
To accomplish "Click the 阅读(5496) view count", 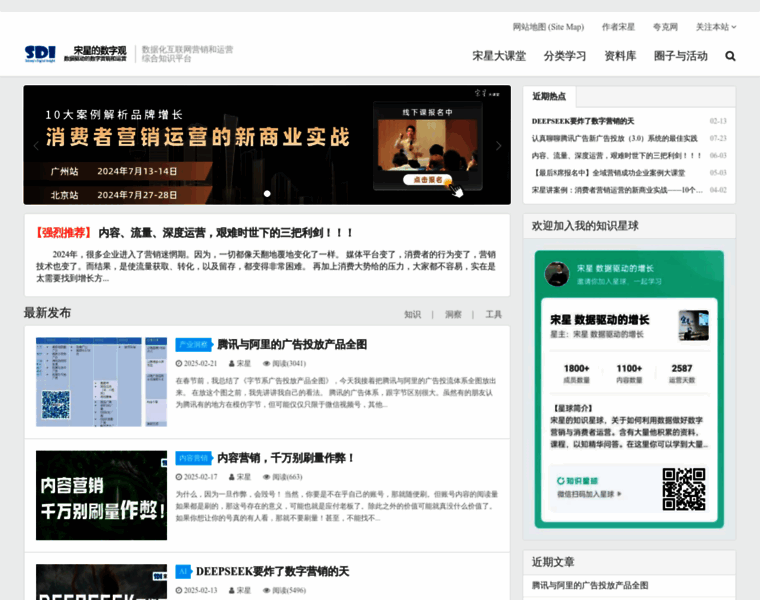I will click(289, 590).
